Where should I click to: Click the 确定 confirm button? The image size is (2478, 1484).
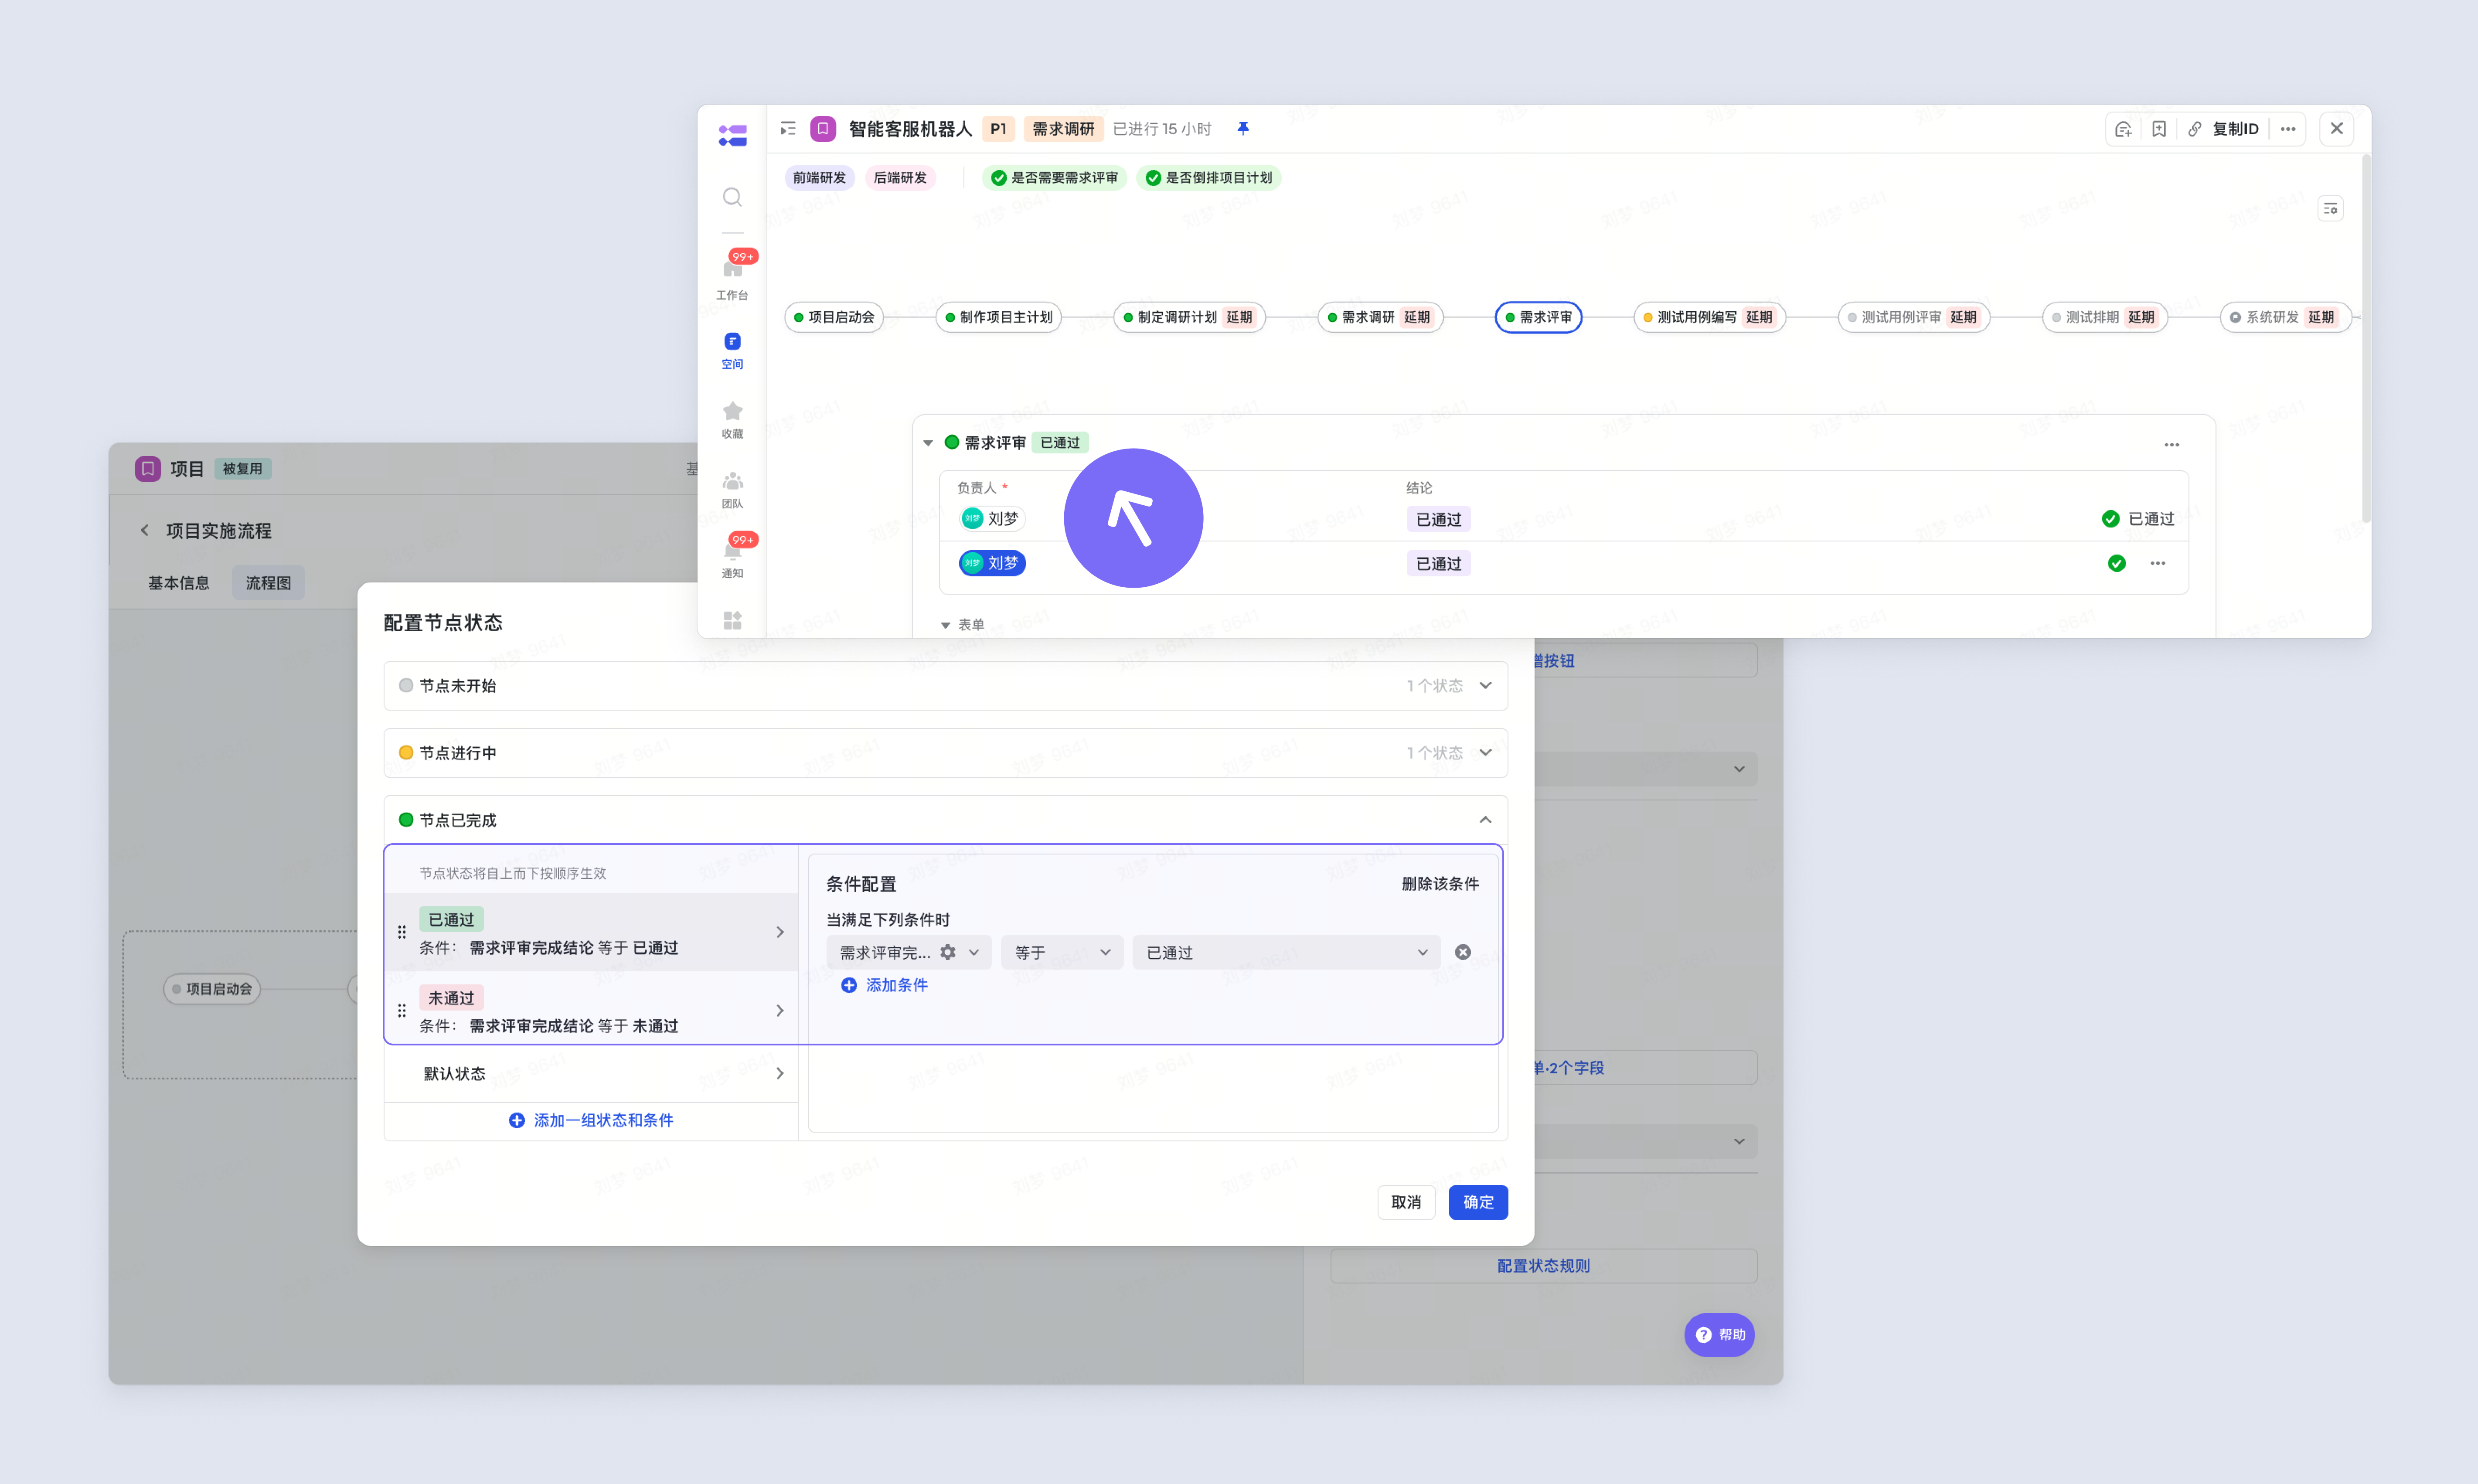[x=1478, y=1202]
